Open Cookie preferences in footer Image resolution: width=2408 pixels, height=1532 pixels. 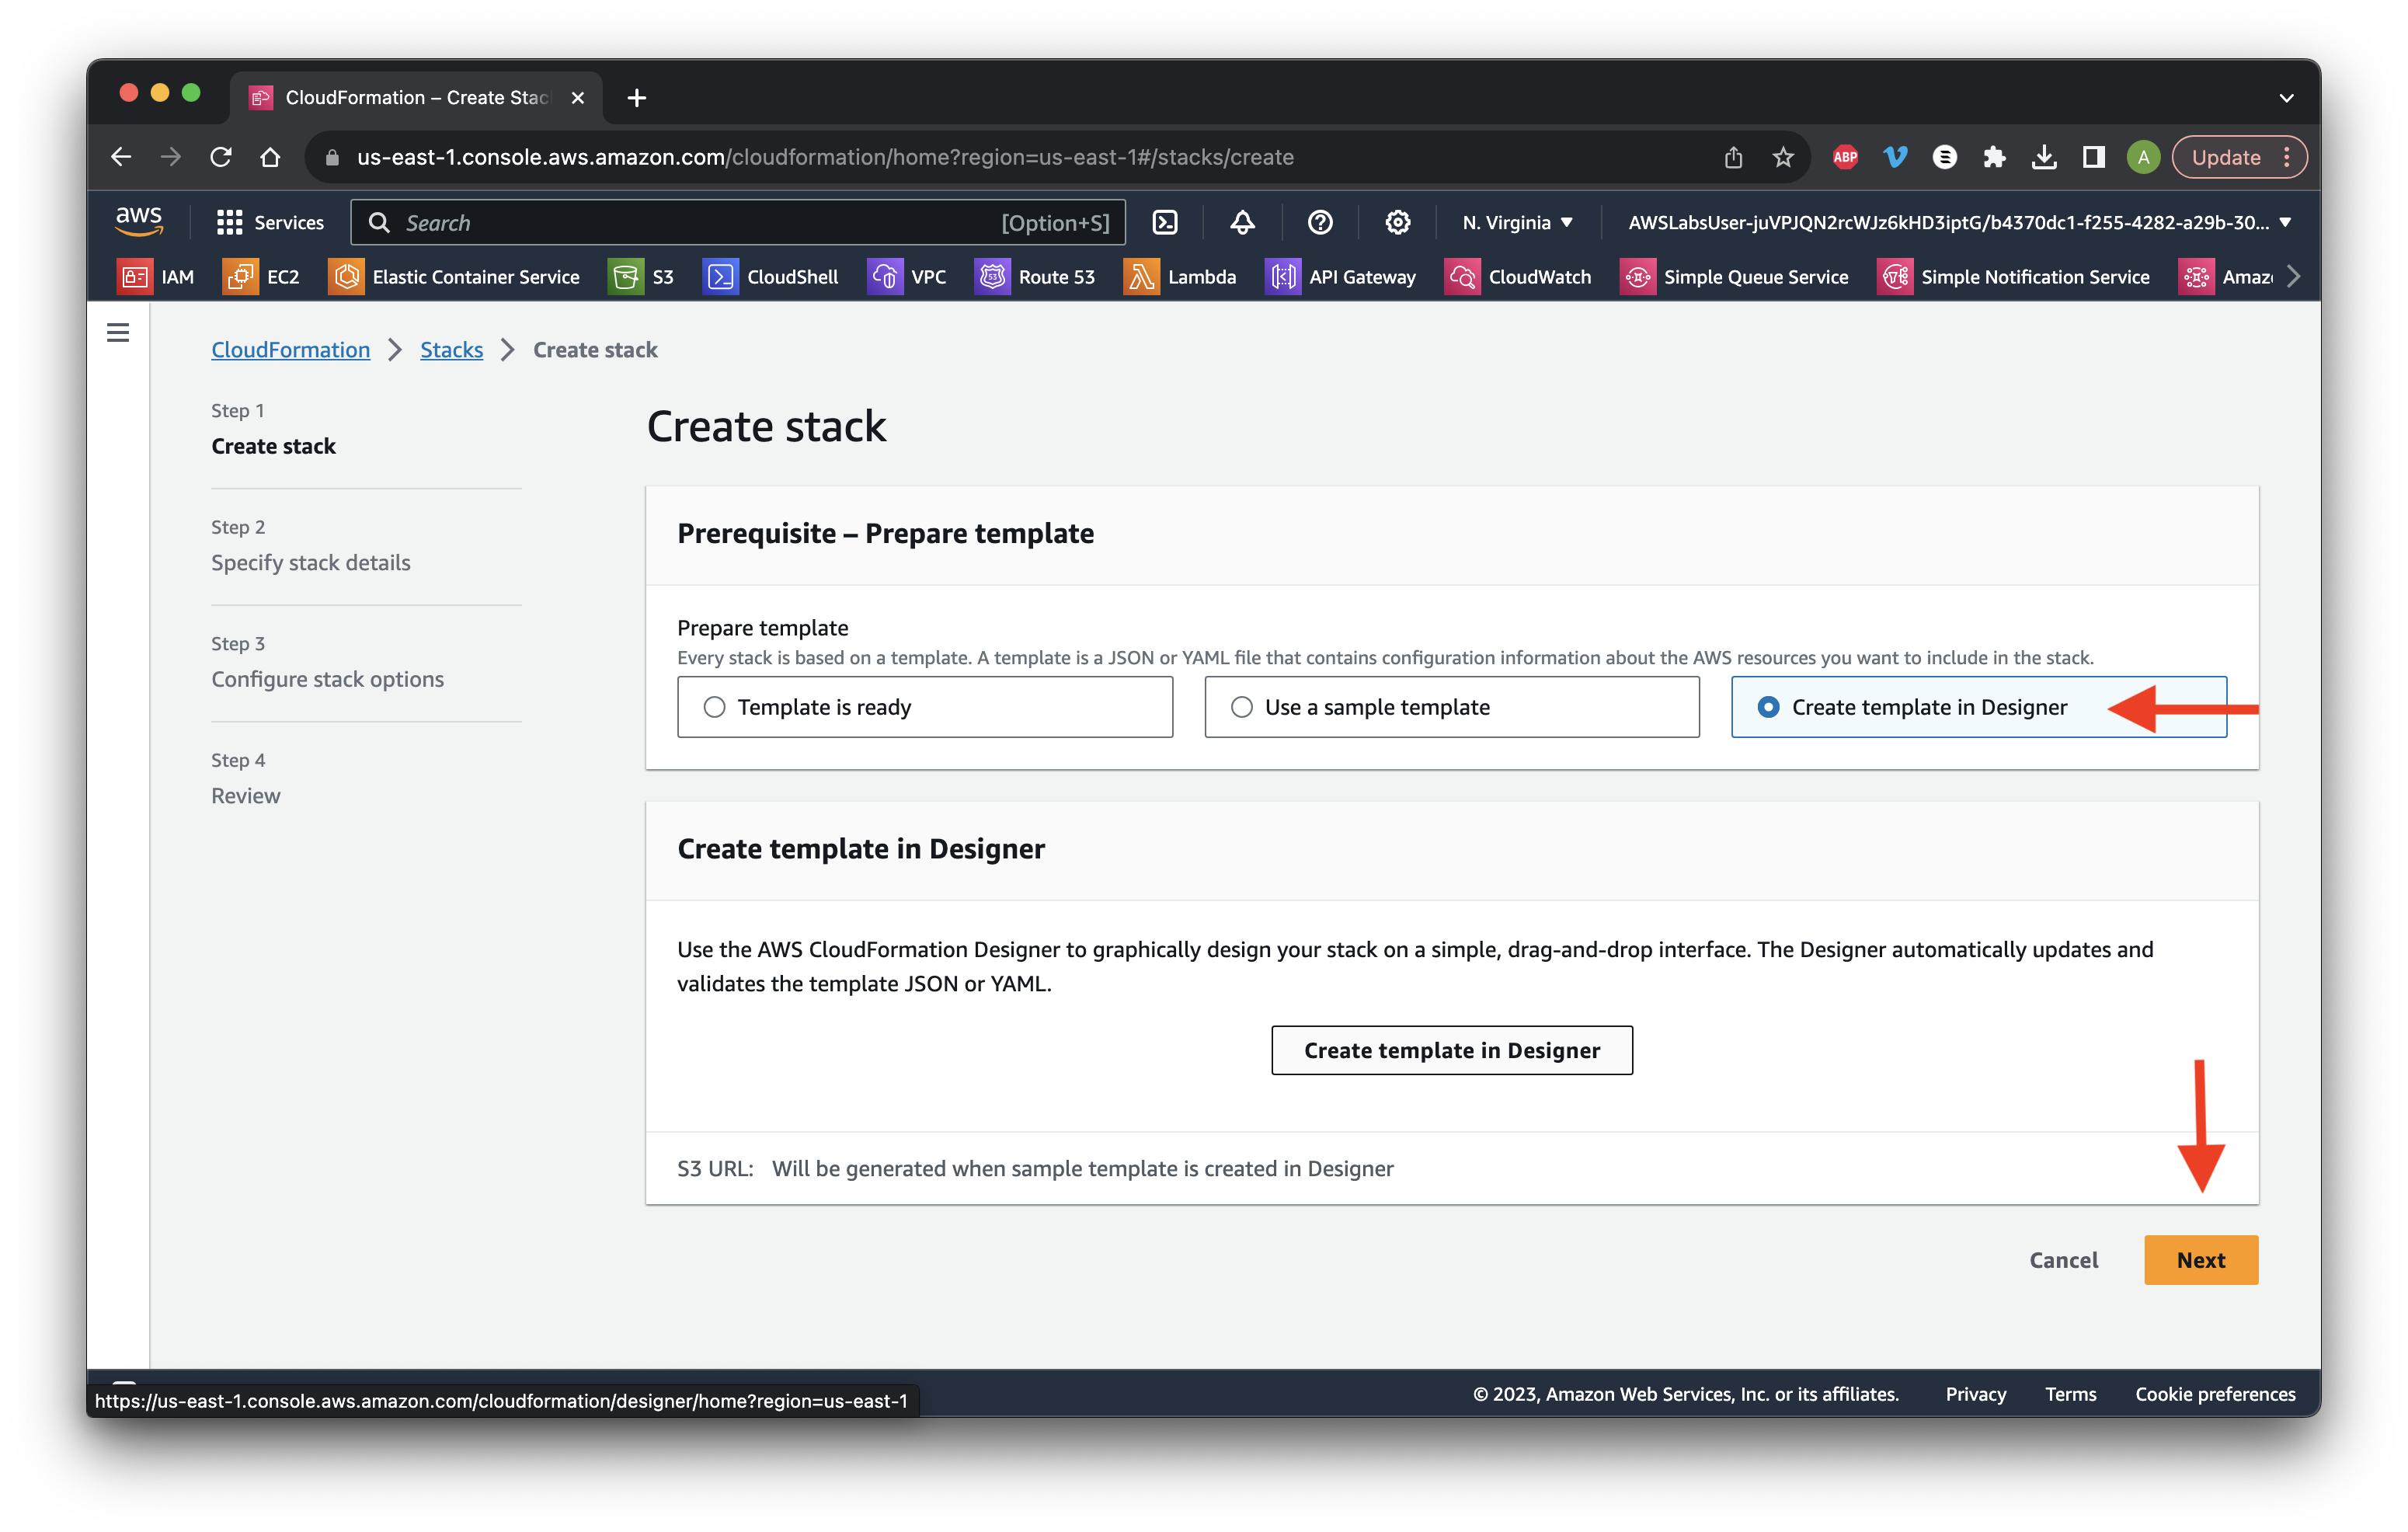click(2215, 1394)
